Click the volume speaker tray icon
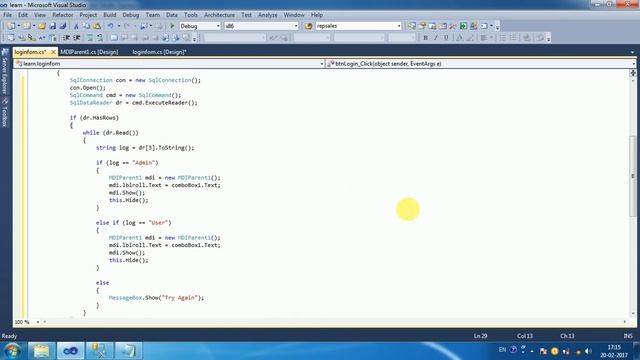This screenshot has height=360, width=640. 588,351
